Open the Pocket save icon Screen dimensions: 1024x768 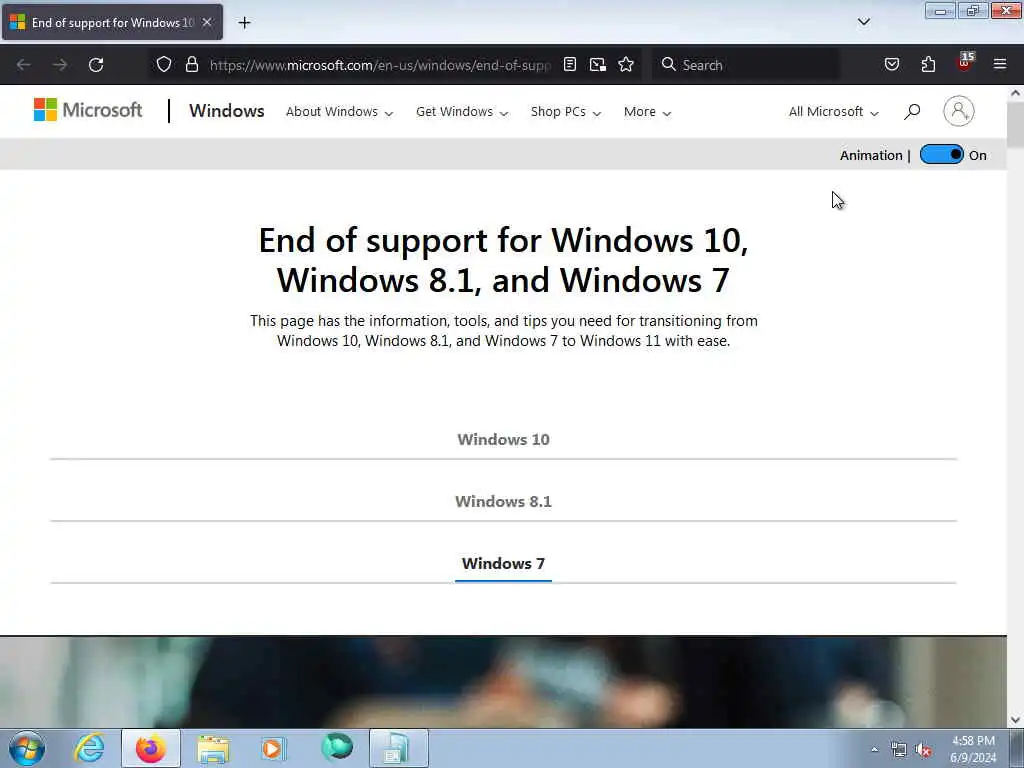click(x=891, y=65)
